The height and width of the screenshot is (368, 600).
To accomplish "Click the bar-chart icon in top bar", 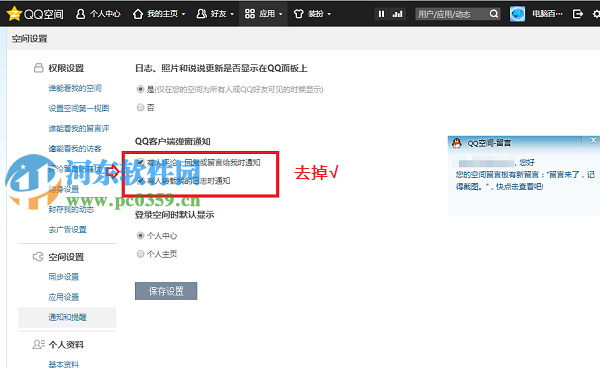I will coord(398,14).
